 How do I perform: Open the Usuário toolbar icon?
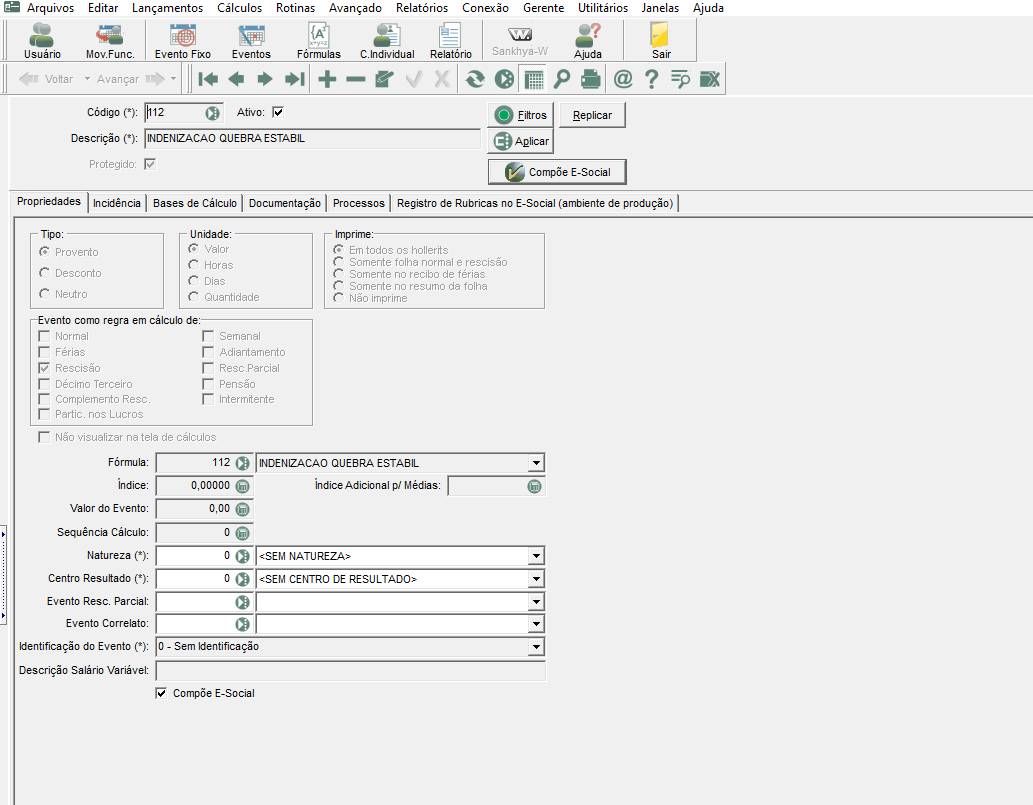[42, 41]
